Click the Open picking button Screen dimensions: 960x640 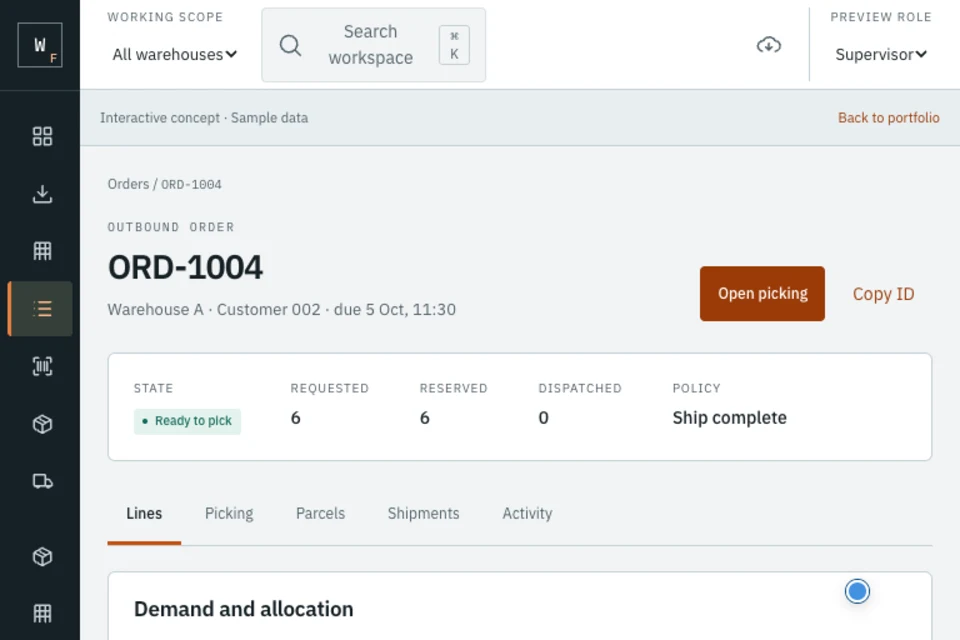[x=762, y=293]
